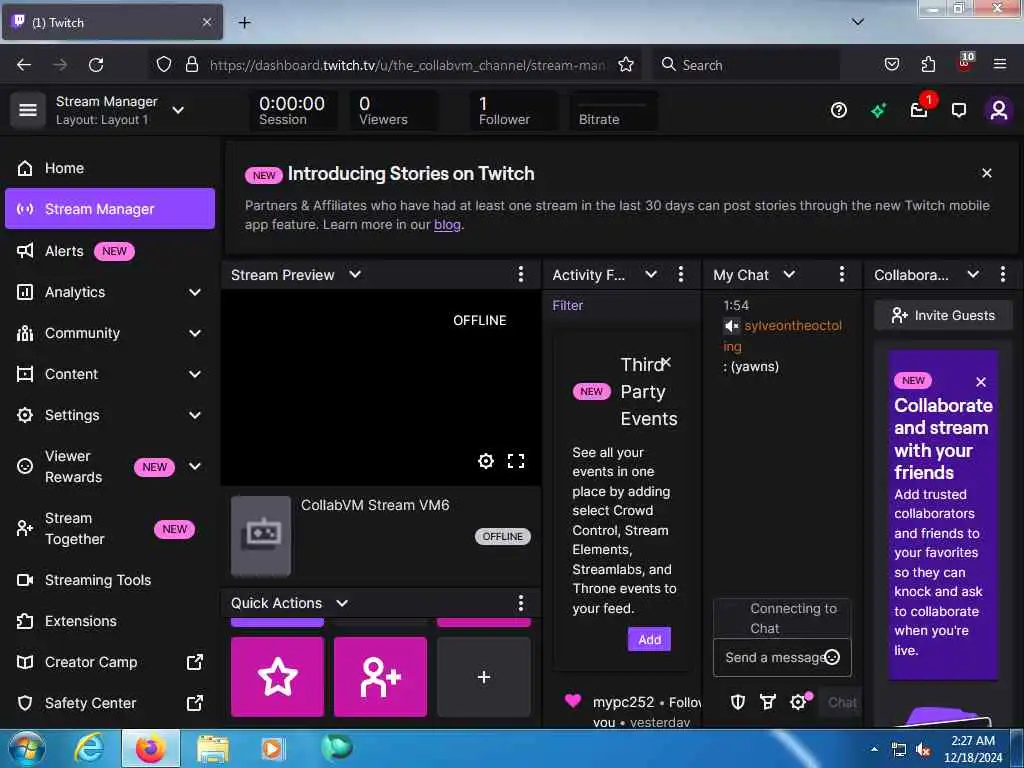Open the hamburger navigation menu in dashboard header

point(27,110)
